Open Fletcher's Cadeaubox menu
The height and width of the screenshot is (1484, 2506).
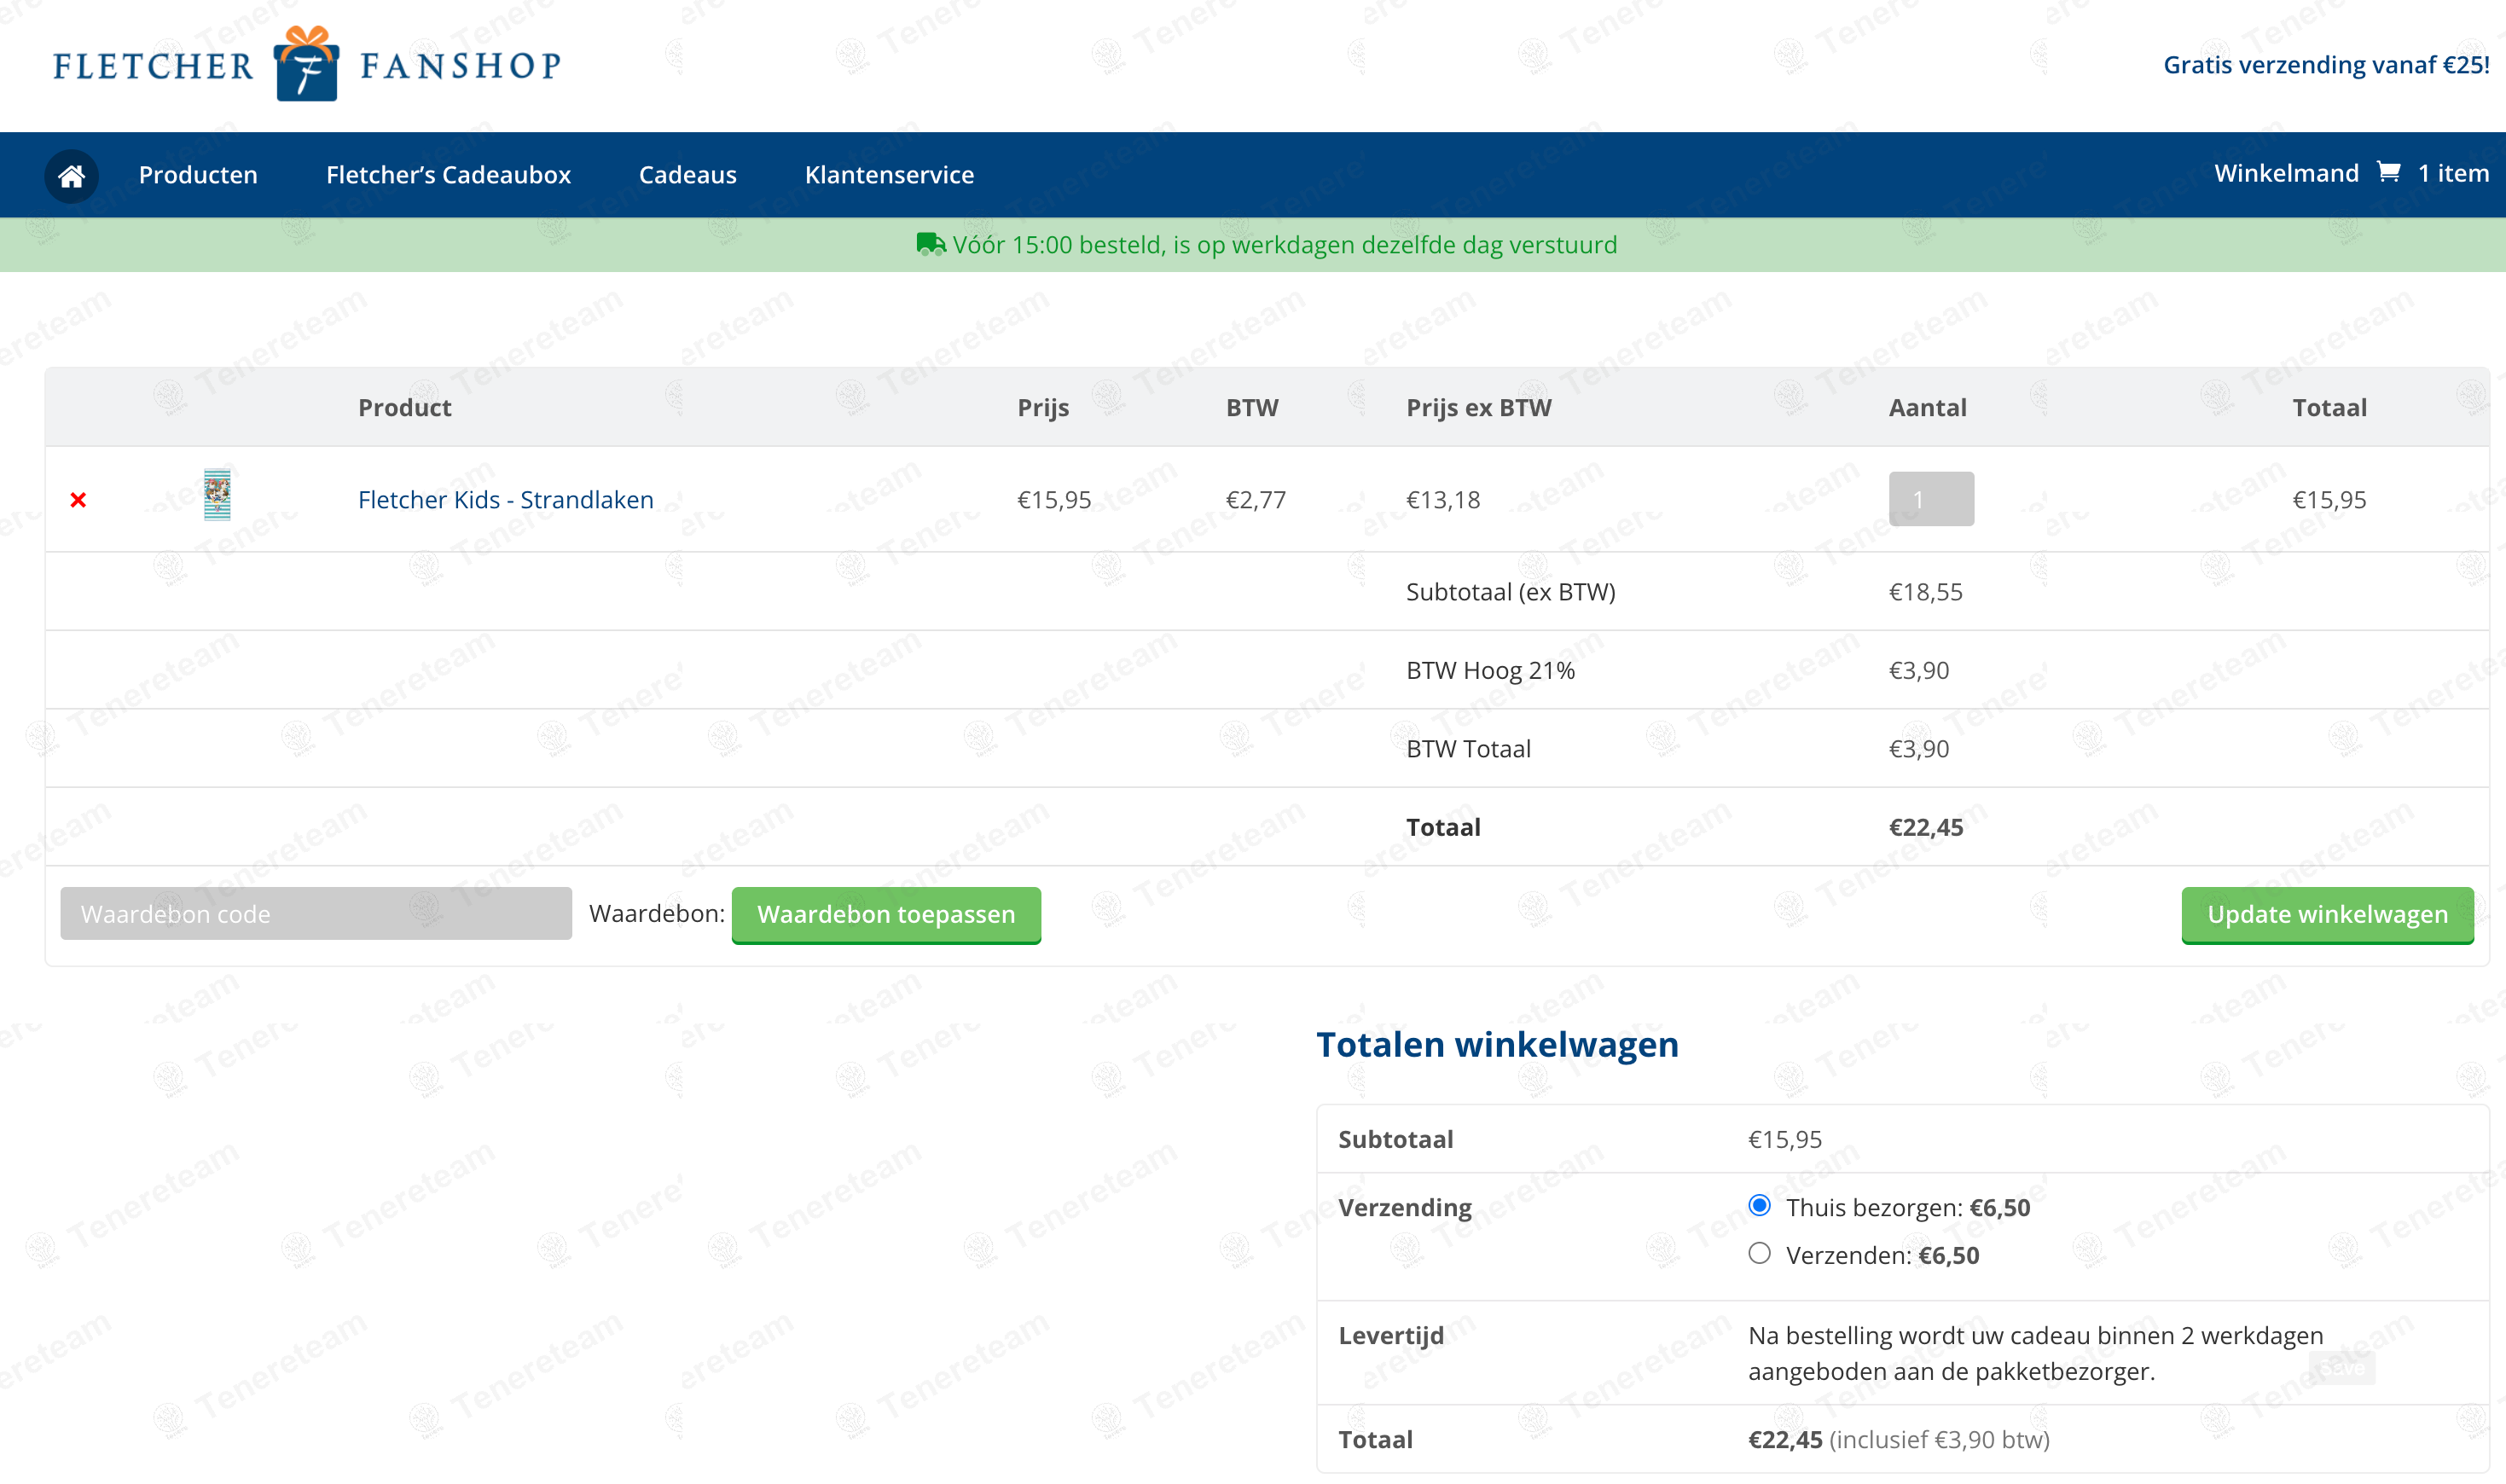point(448,175)
